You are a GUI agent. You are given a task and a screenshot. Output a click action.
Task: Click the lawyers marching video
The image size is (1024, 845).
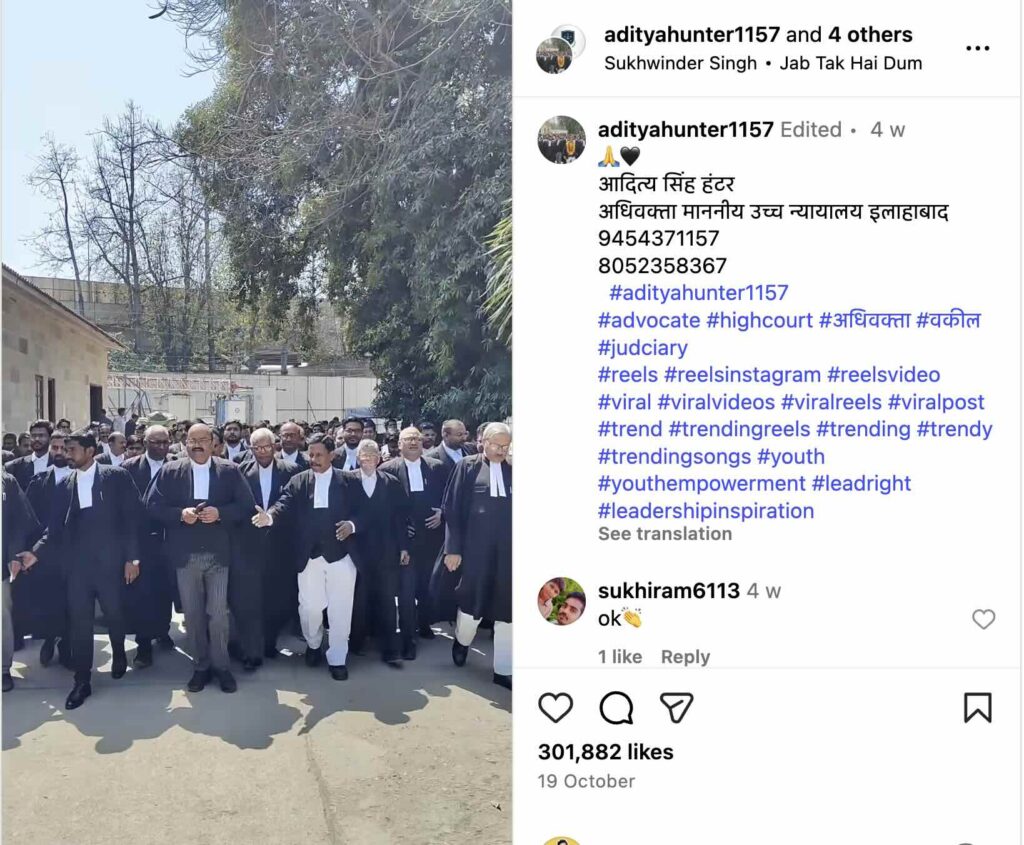click(257, 422)
